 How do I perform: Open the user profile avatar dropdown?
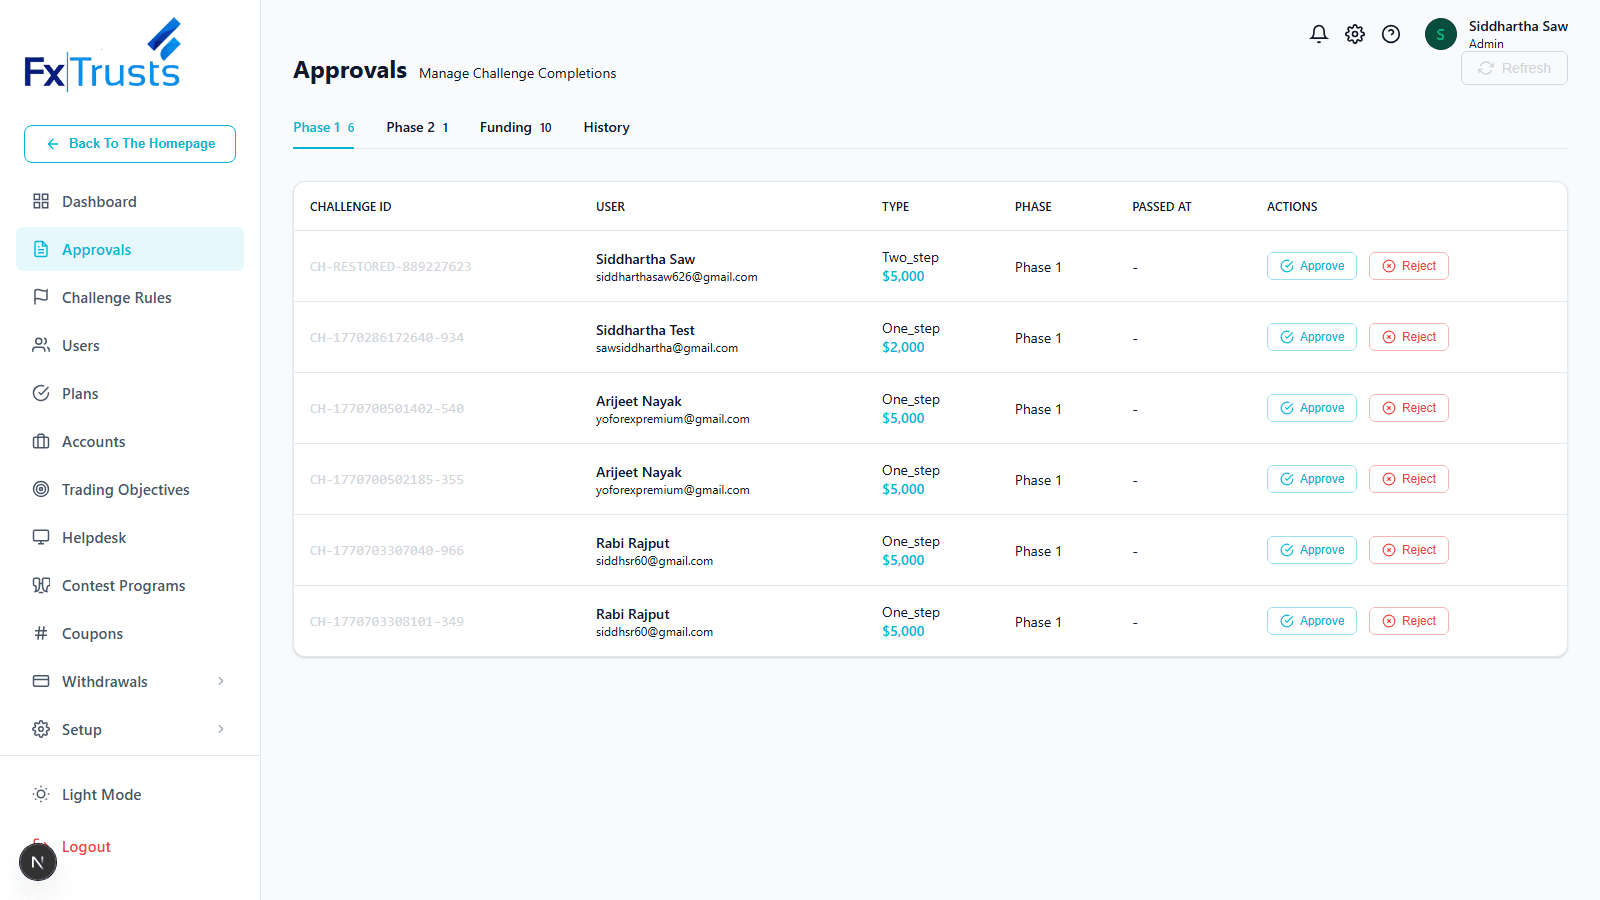pos(1440,33)
